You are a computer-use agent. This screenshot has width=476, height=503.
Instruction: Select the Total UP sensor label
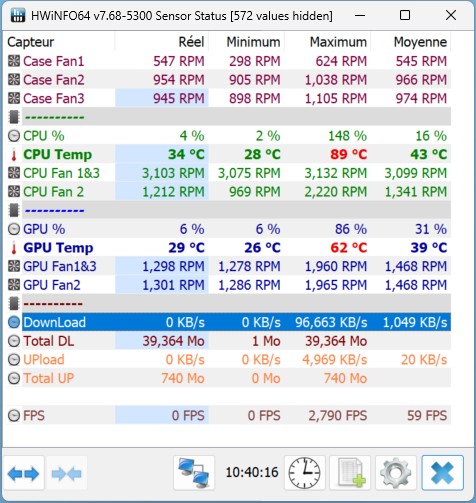coord(49,379)
